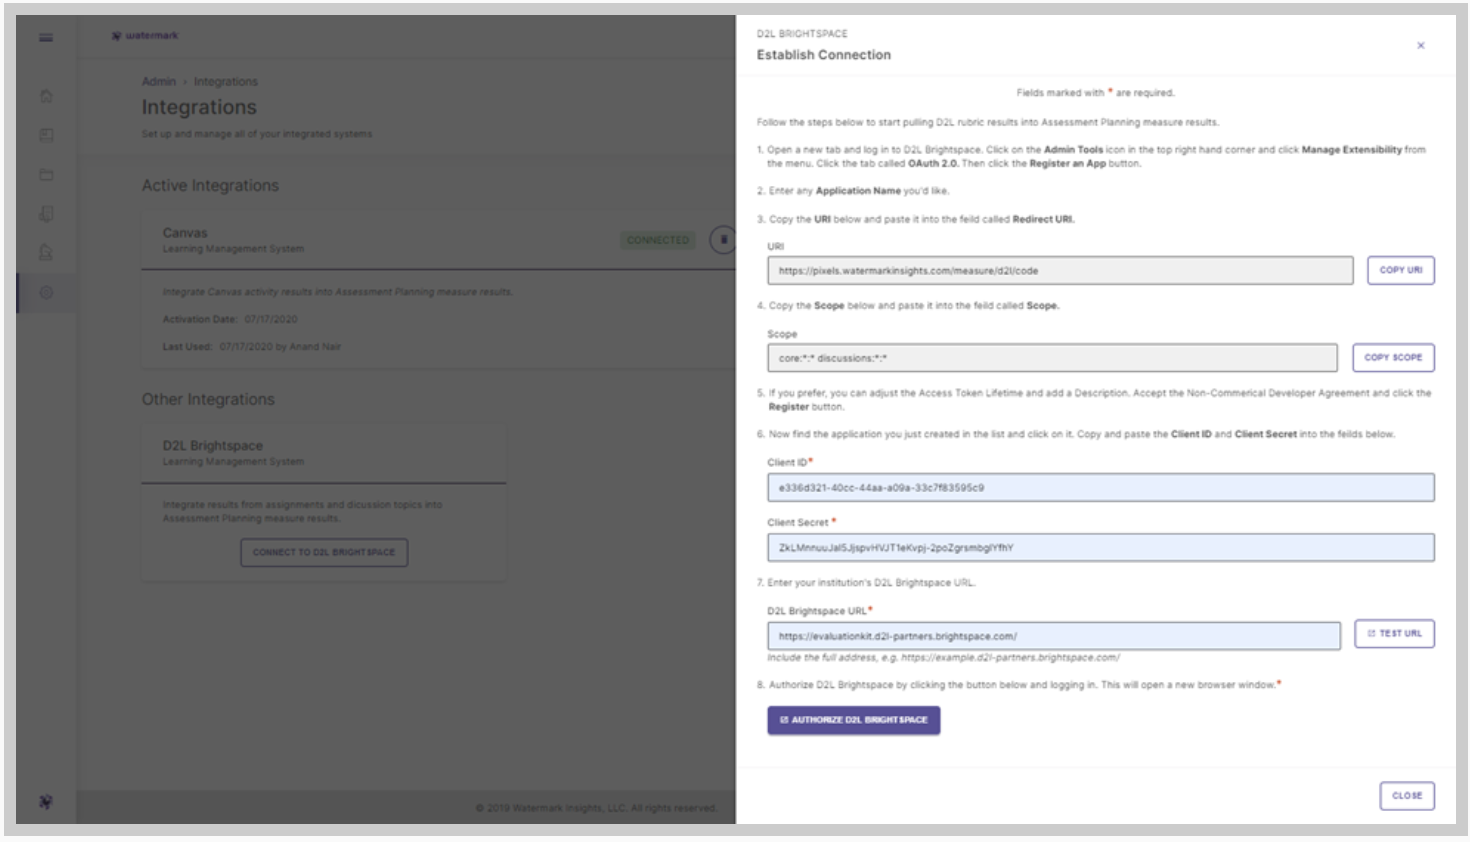The height and width of the screenshot is (842, 1470).
Task: Select the settings gear icon in the sidebar
Action: pos(46,293)
